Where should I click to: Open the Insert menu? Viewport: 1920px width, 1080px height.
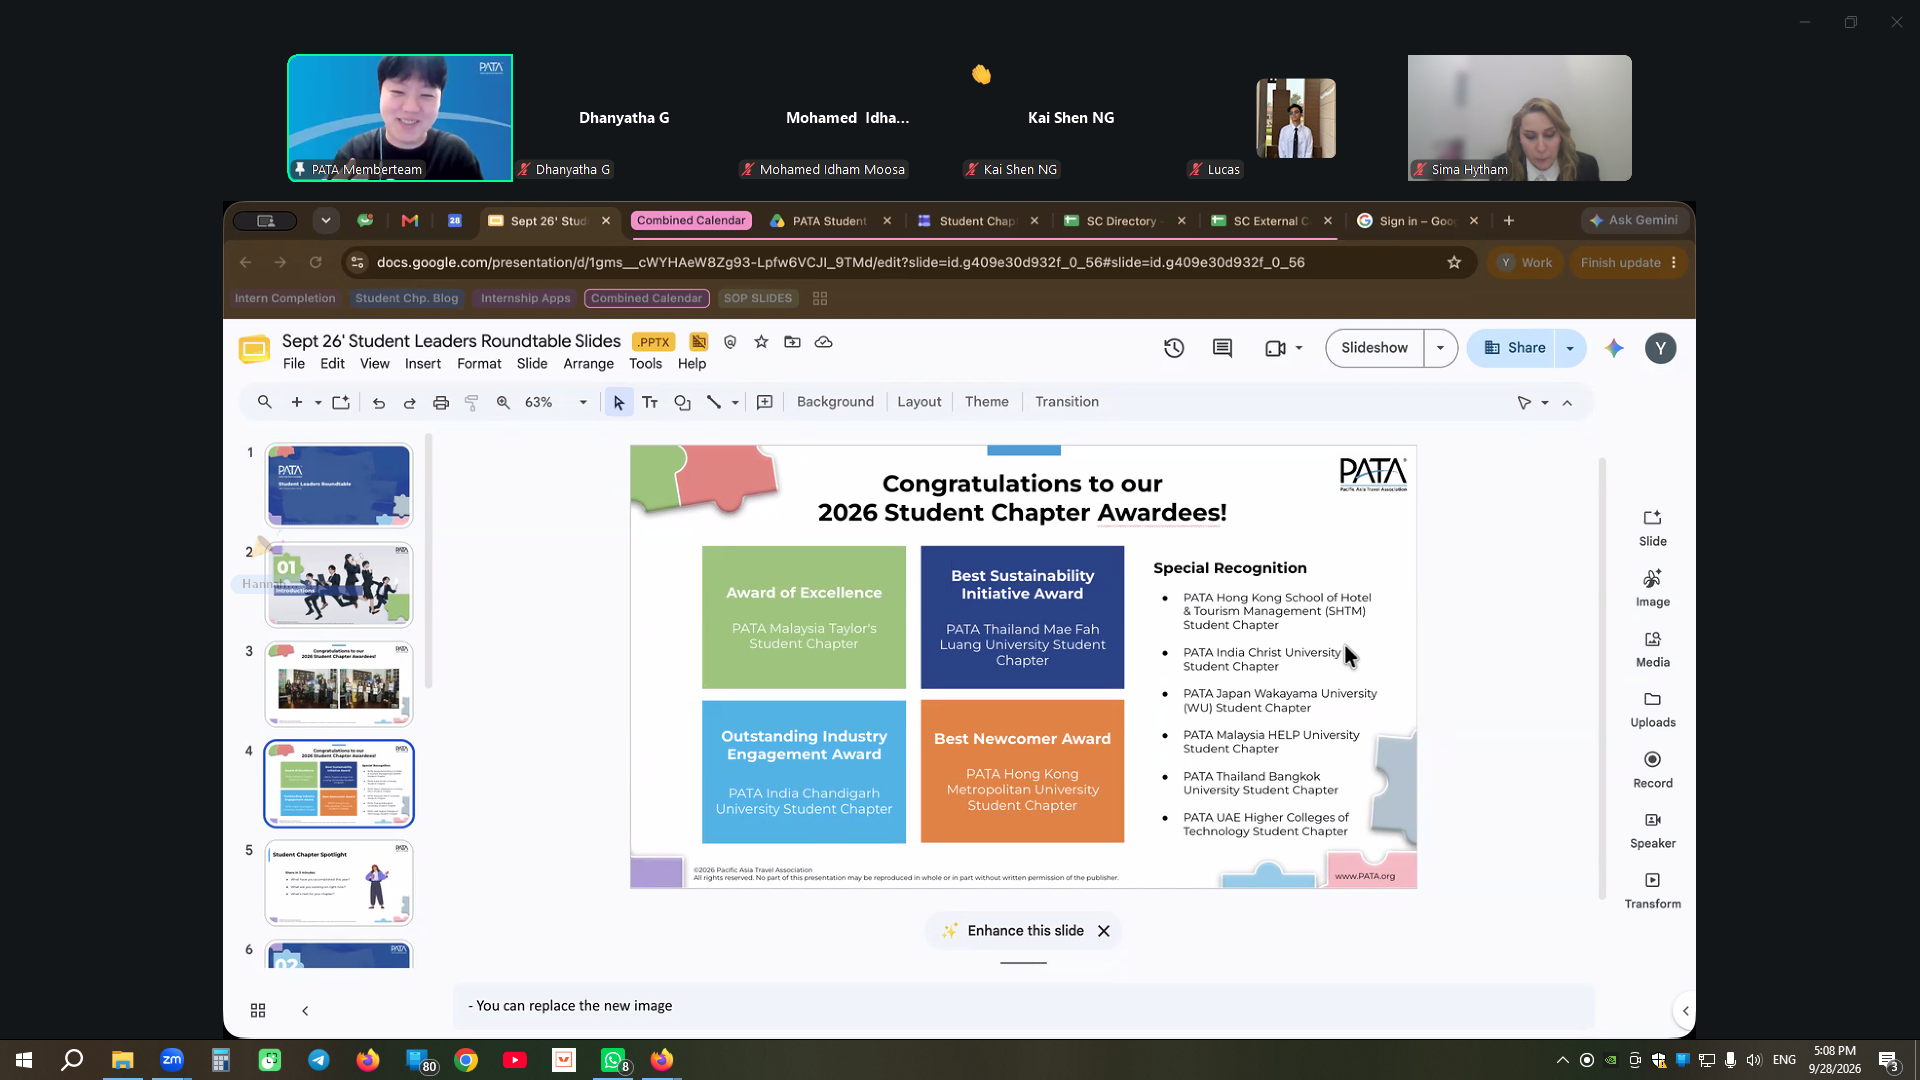coord(423,364)
